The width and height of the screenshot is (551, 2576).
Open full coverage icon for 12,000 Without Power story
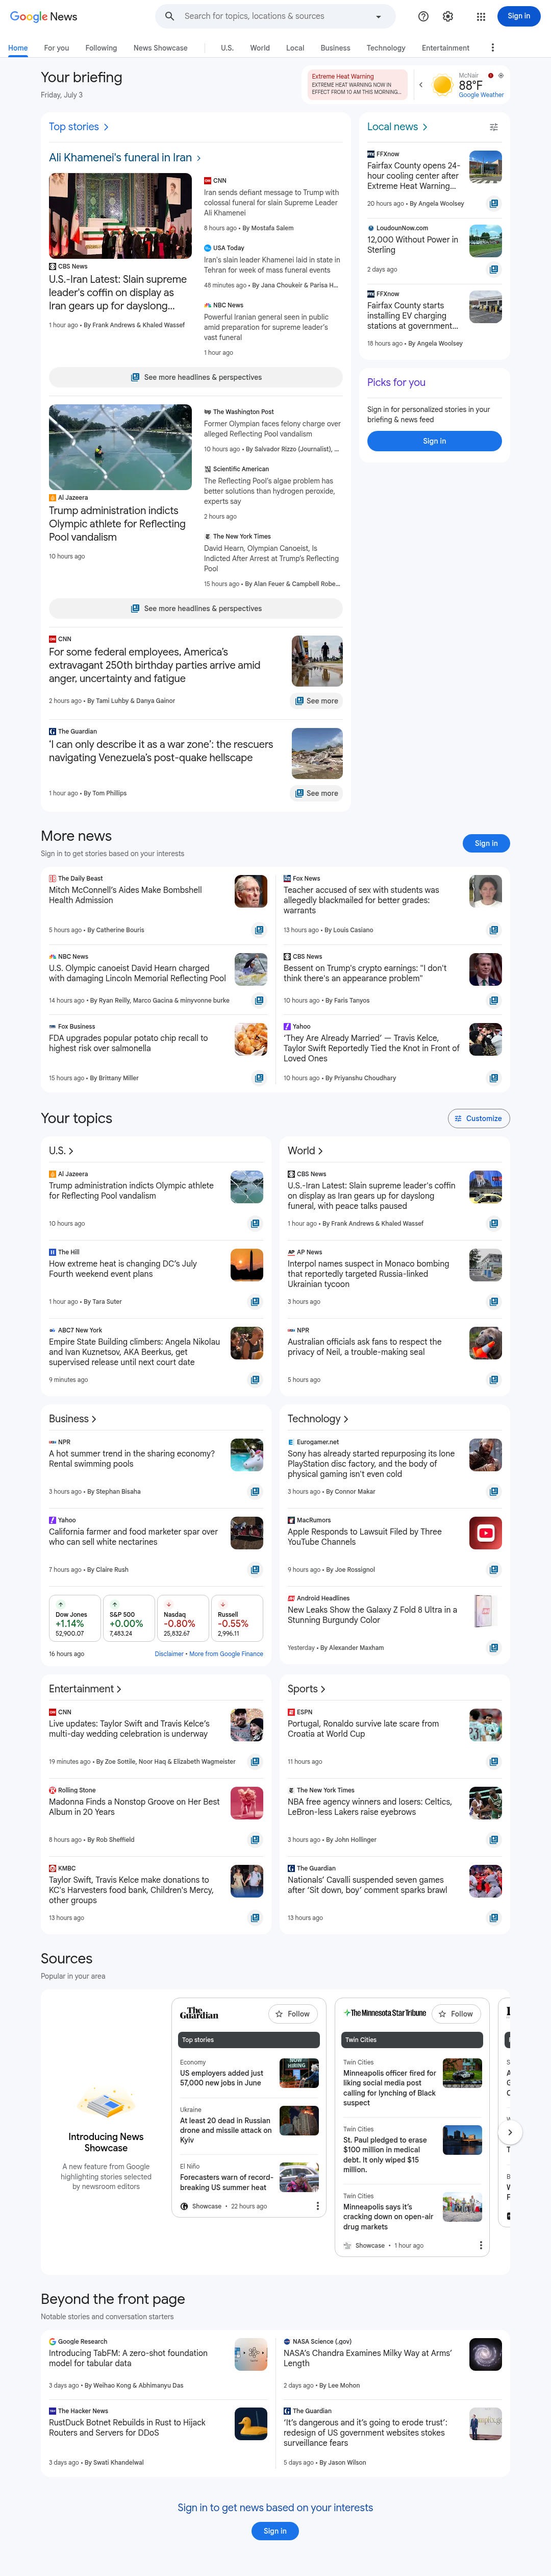point(494,269)
